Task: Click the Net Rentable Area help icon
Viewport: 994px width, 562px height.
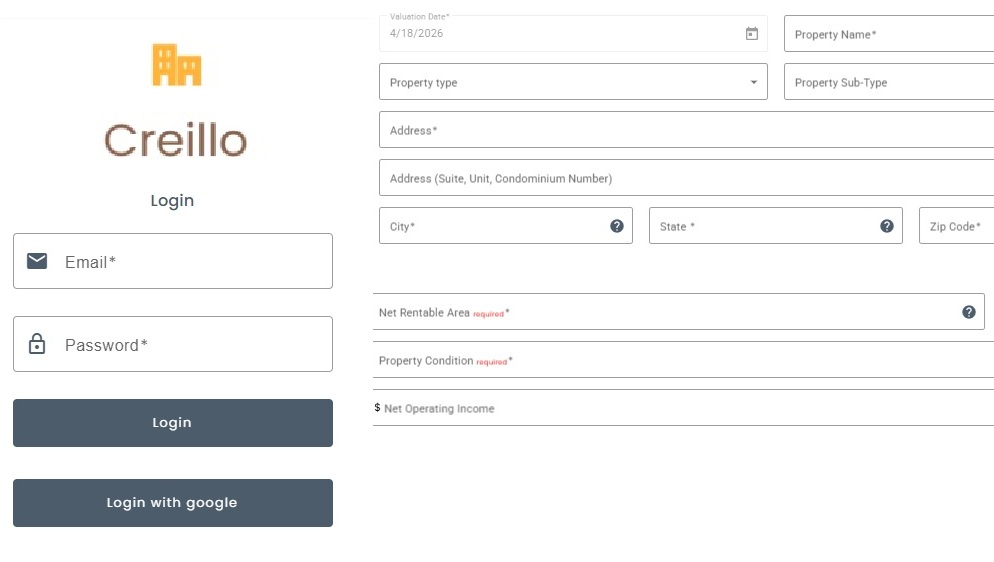Action: click(969, 312)
